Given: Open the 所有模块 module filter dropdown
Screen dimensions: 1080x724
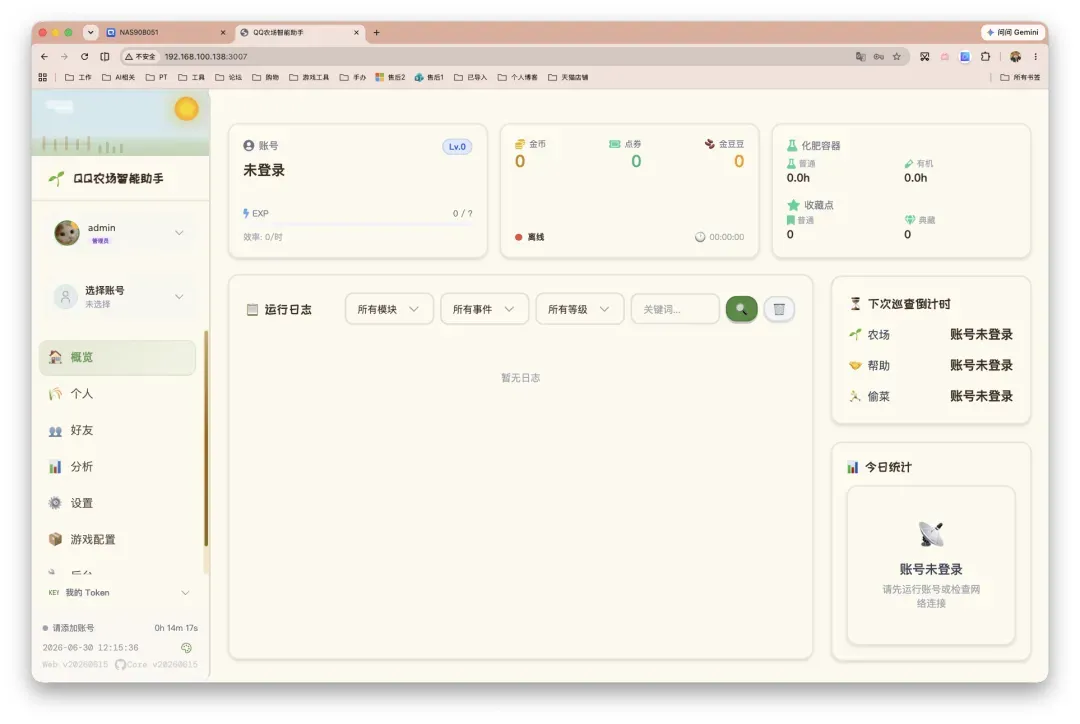Looking at the screenshot, I should click(x=389, y=309).
